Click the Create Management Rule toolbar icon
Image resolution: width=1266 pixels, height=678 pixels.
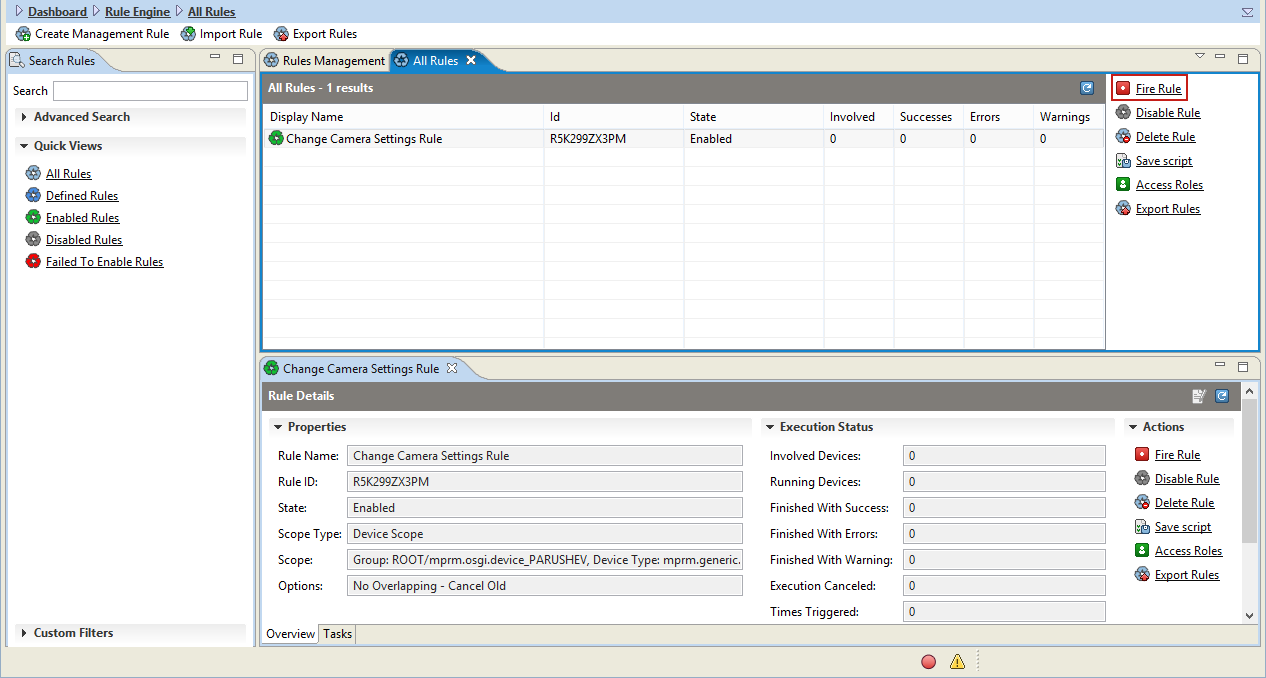tap(24, 34)
